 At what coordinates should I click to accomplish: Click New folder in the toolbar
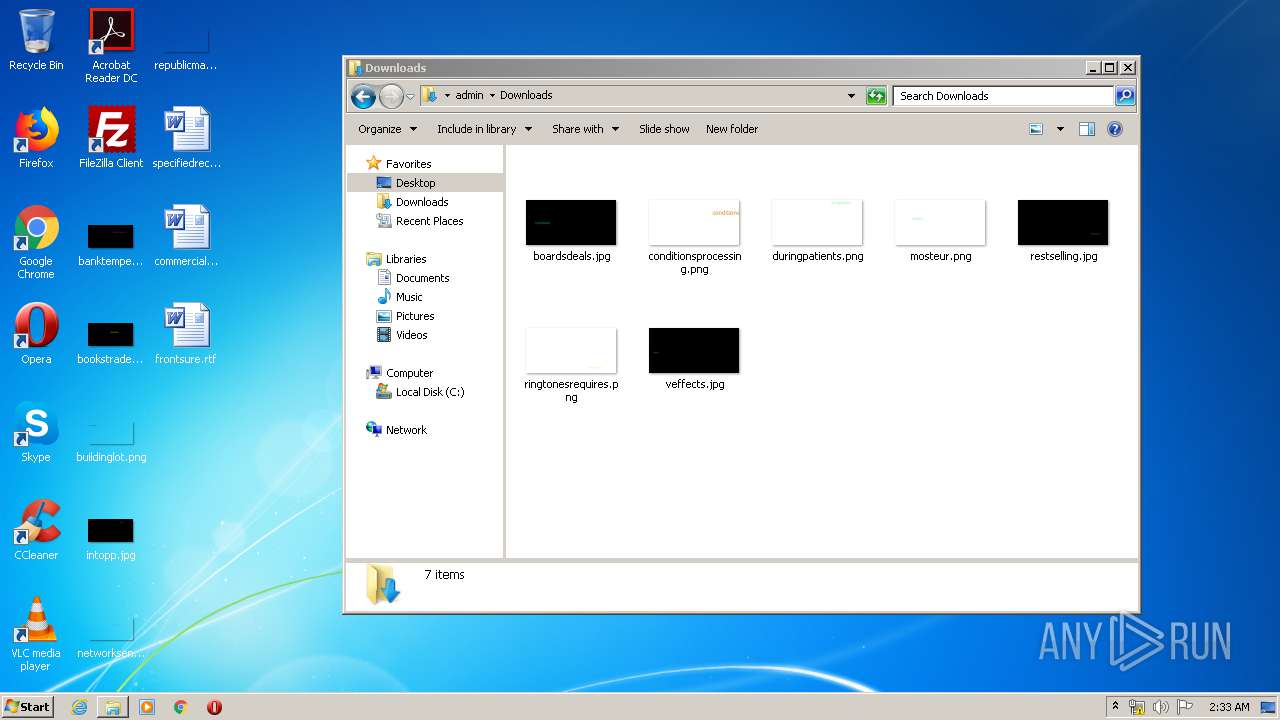[732, 129]
